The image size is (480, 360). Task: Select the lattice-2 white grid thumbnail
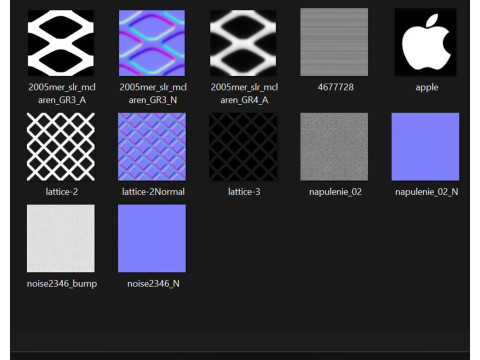(x=61, y=147)
